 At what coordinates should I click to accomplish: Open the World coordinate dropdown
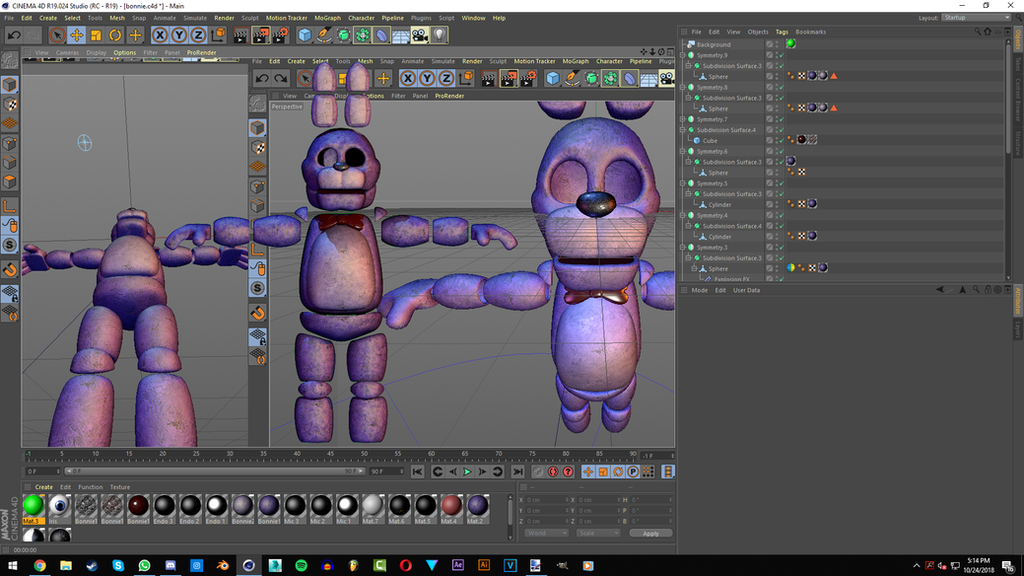coord(547,534)
